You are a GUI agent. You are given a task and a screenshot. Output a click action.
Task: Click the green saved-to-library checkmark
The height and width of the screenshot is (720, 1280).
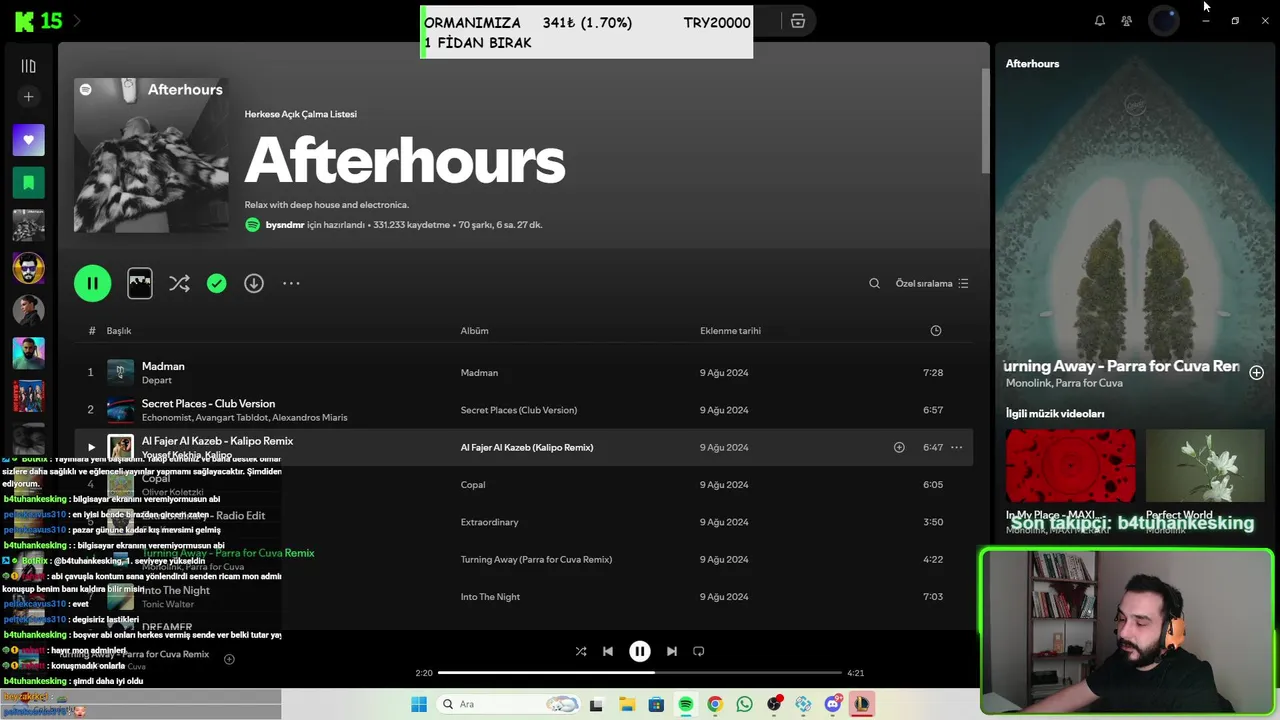coord(216,284)
